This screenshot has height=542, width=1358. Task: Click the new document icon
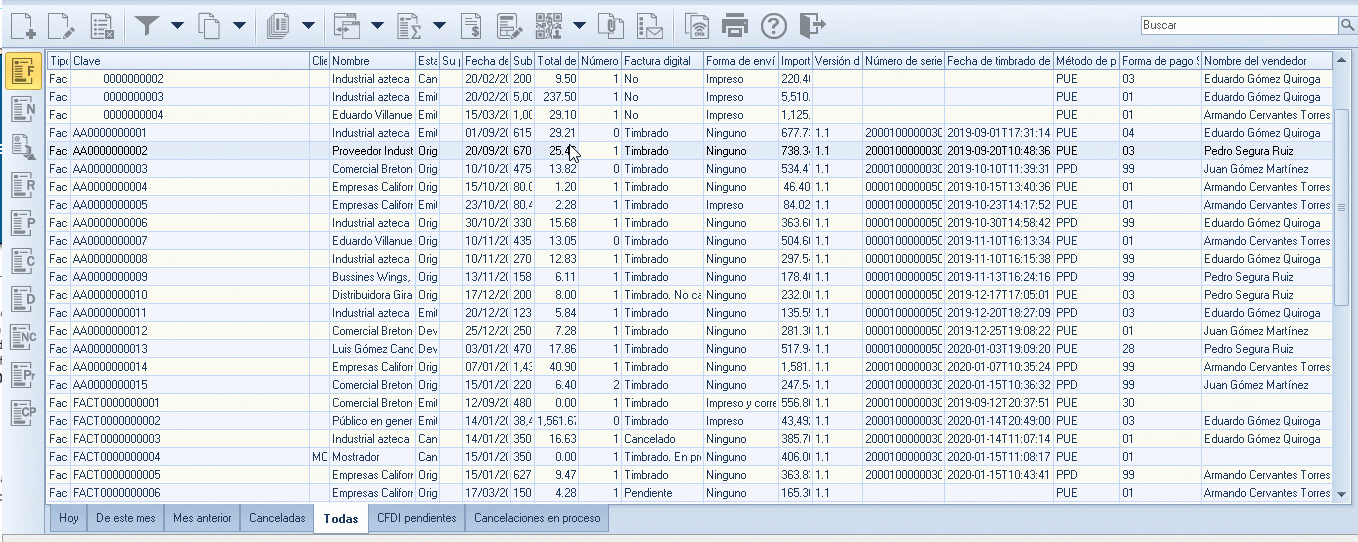24,25
